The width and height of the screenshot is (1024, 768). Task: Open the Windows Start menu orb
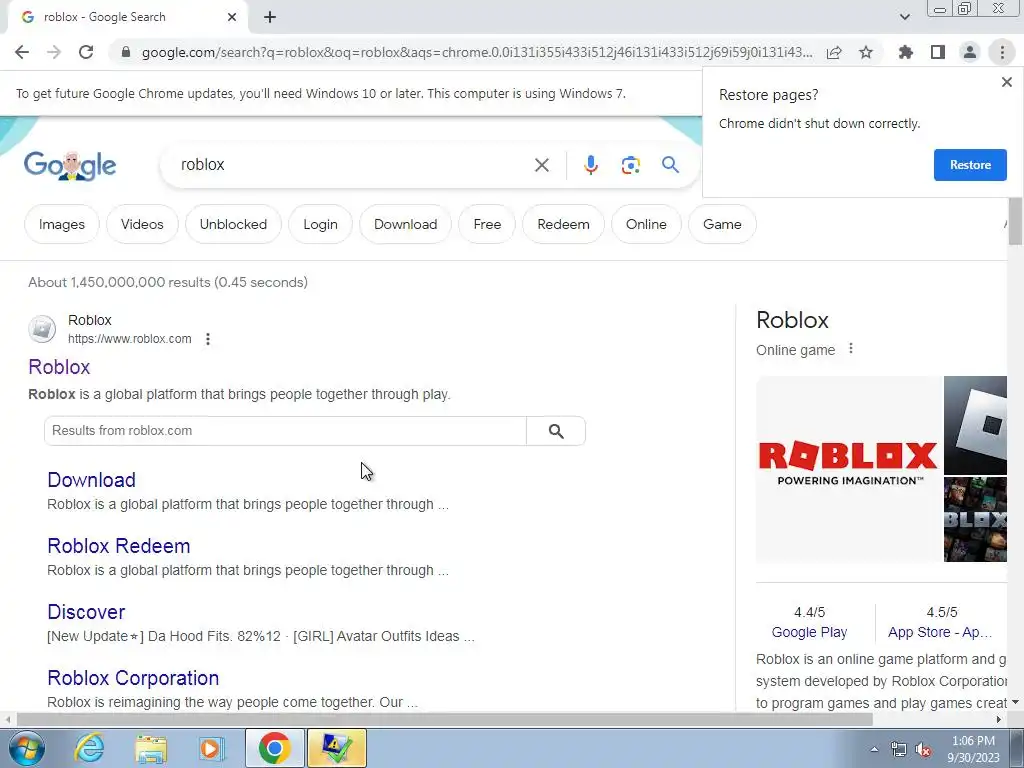[26, 748]
